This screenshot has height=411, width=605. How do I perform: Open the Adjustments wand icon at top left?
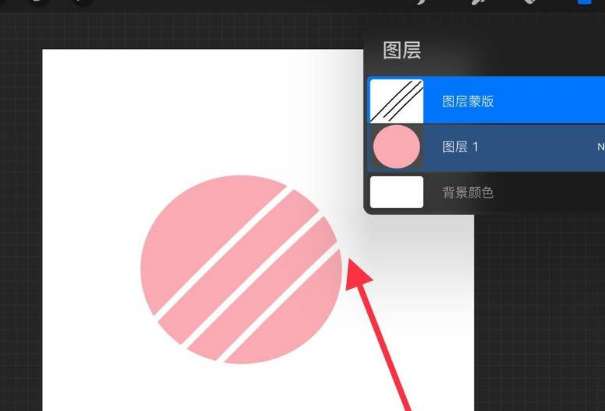83,2
